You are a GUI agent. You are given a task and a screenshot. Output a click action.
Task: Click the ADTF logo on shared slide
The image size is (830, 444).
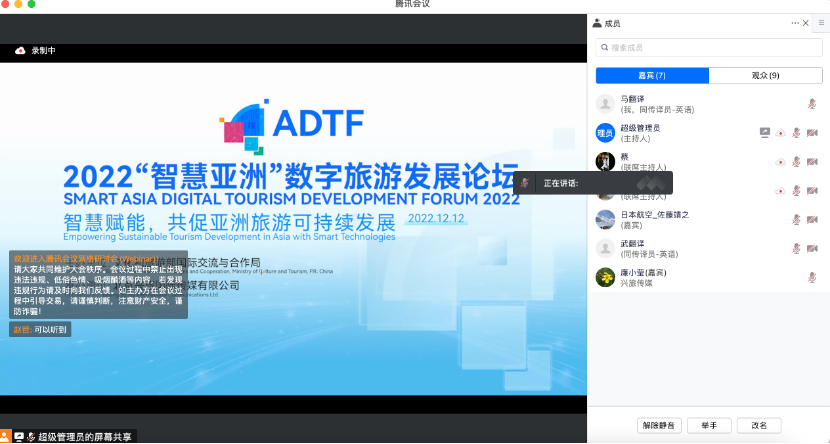(x=292, y=126)
